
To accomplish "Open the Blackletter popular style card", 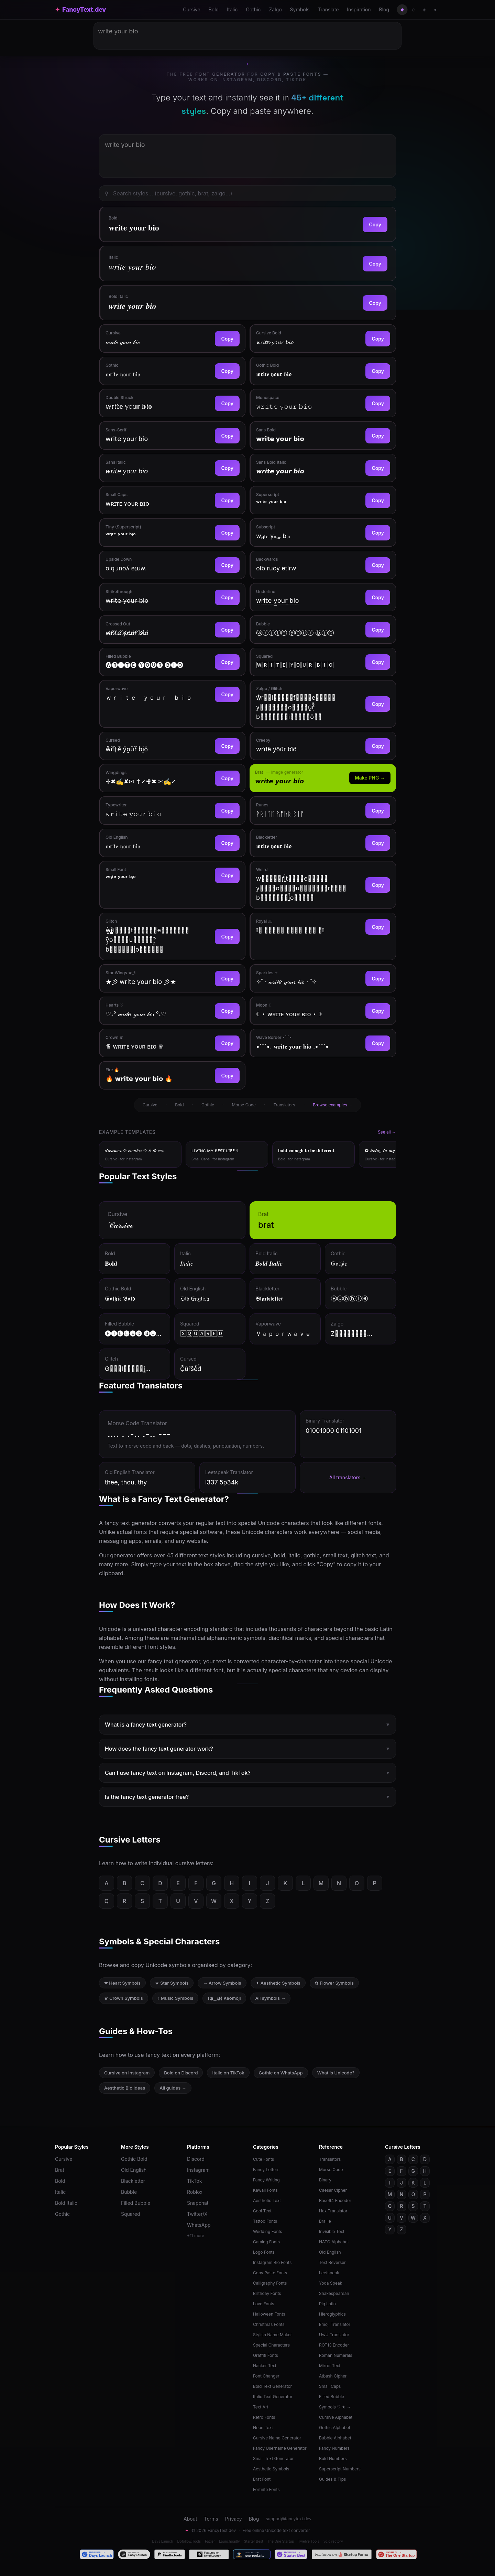I will [x=285, y=1294].
